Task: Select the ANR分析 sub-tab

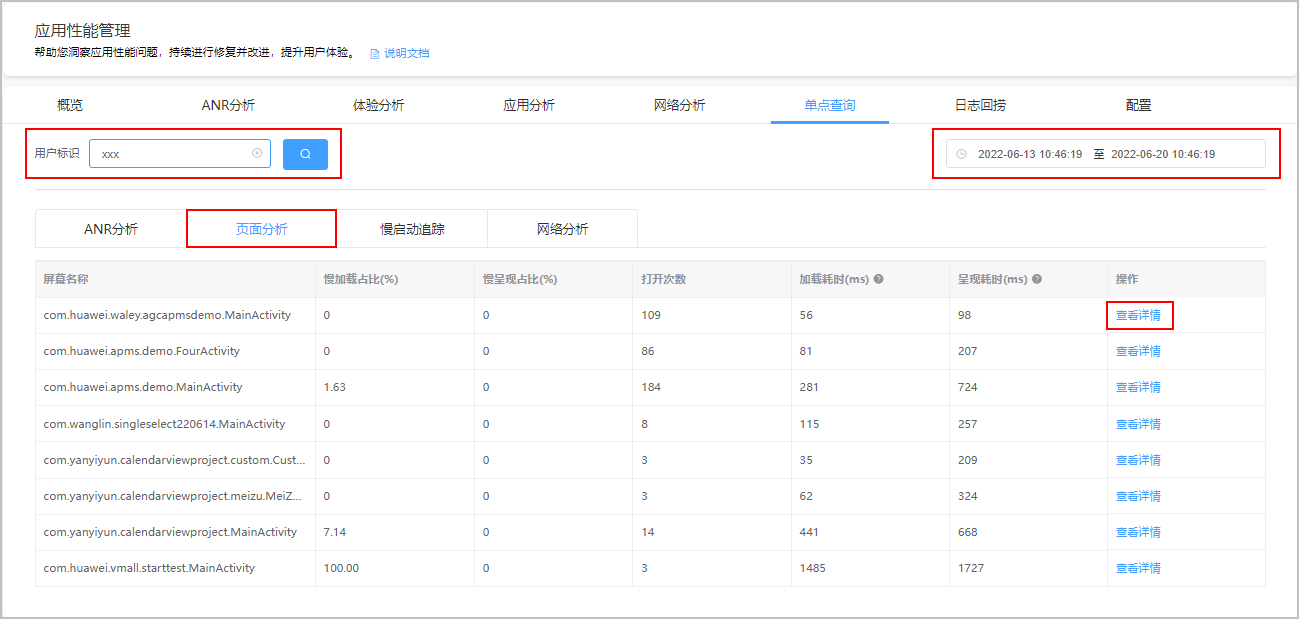Action: click(111, 229)
